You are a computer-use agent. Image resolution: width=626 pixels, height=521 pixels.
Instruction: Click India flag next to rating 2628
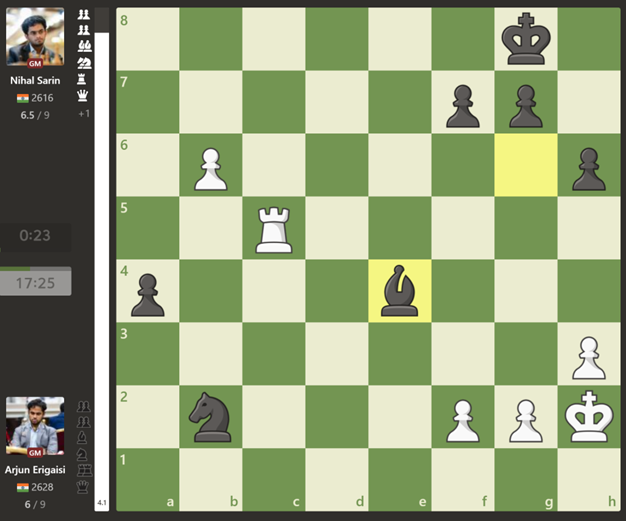(23, 487)
